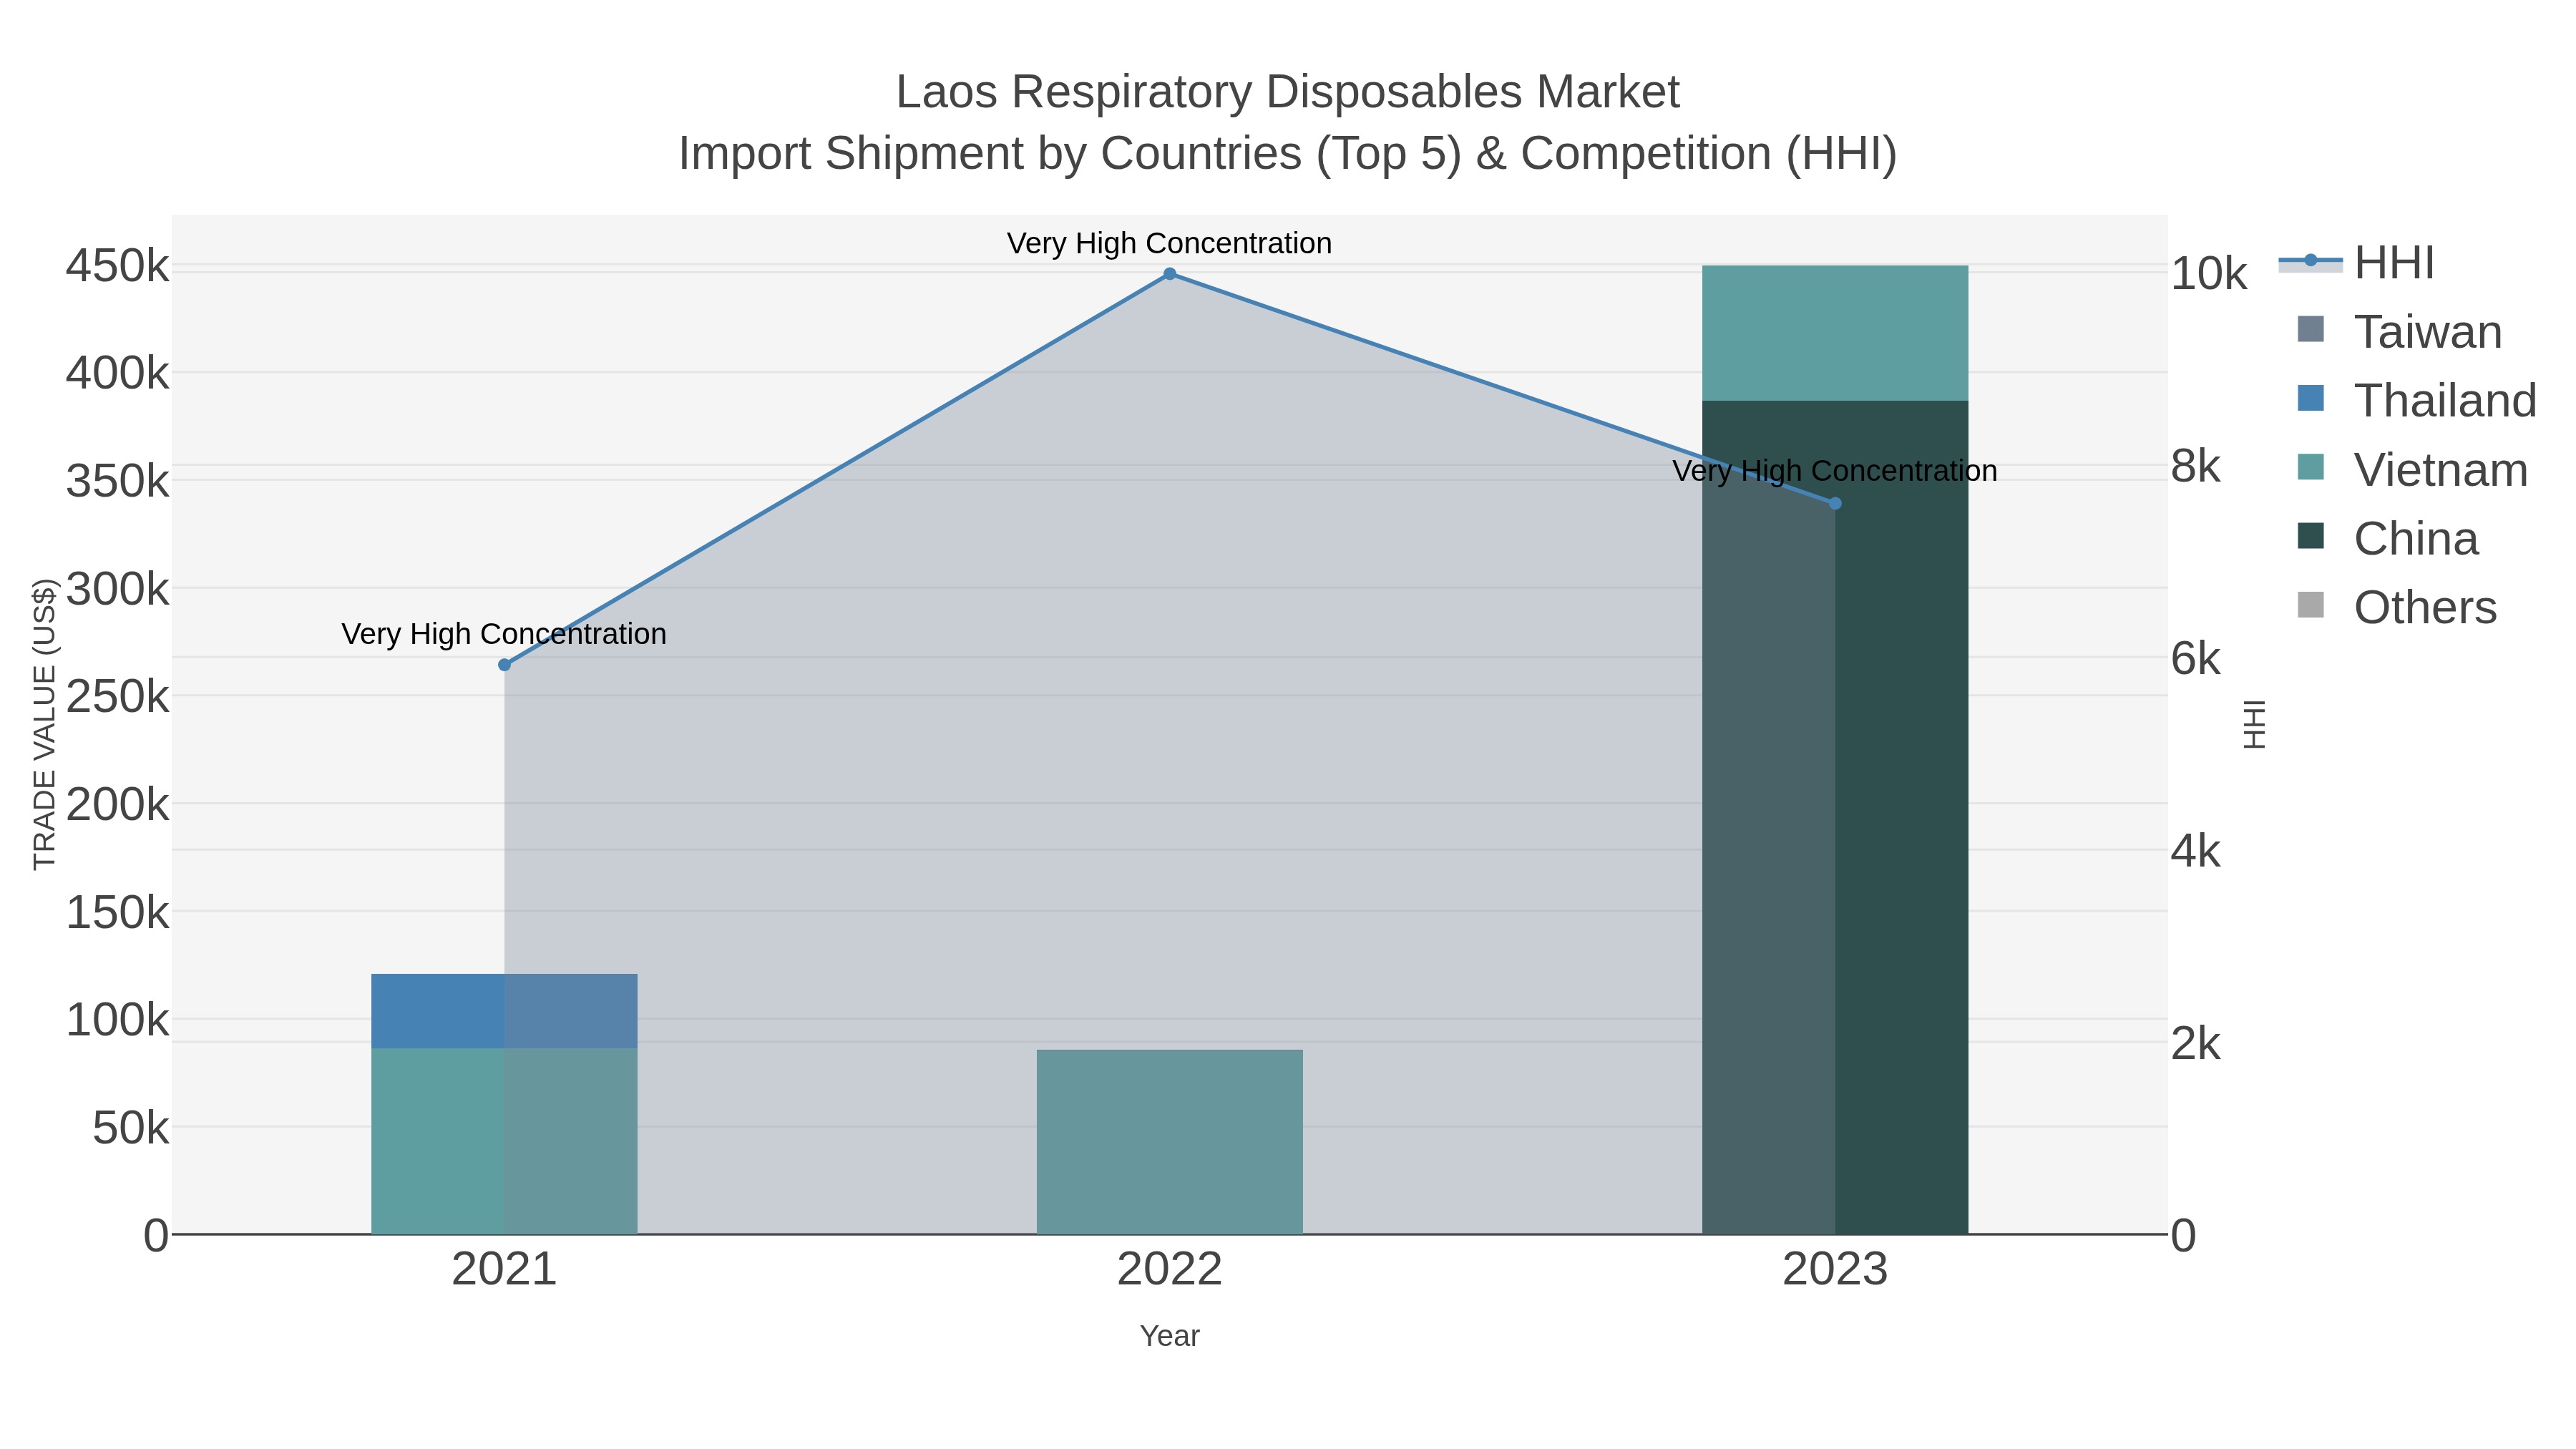The image size is (2576, 1449).
Task: Click the 300k y-axis tick label
Action: pyautogui.click(x=117, y=590)
